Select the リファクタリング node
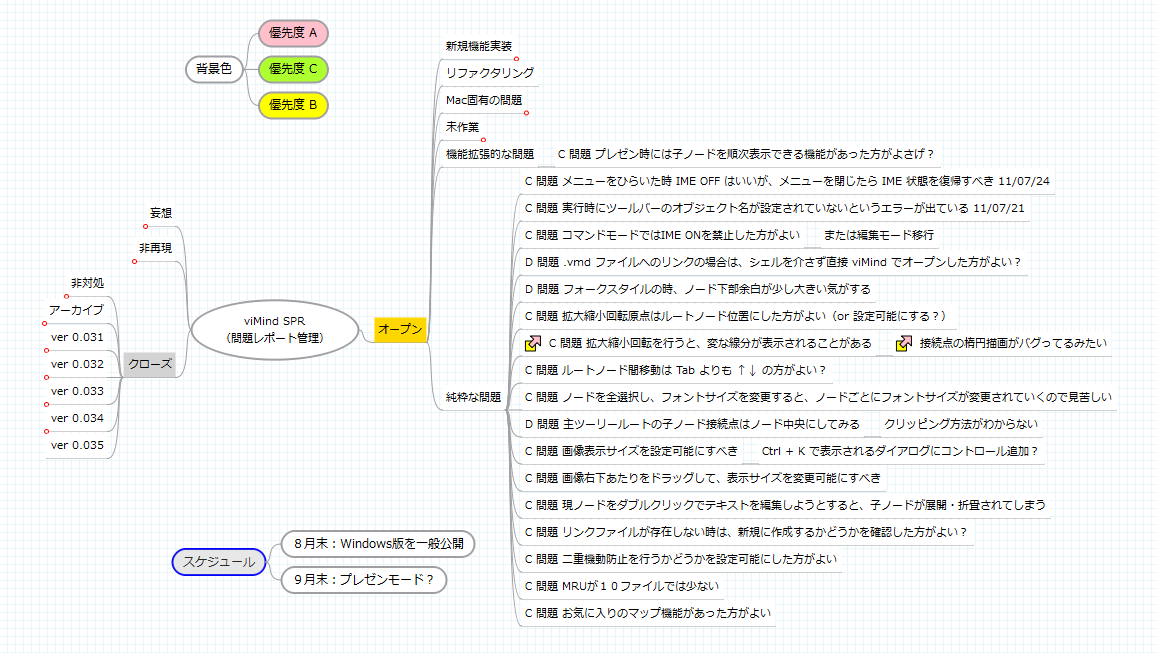Screen dimensions: 1156x653 (x=490, y=73)
